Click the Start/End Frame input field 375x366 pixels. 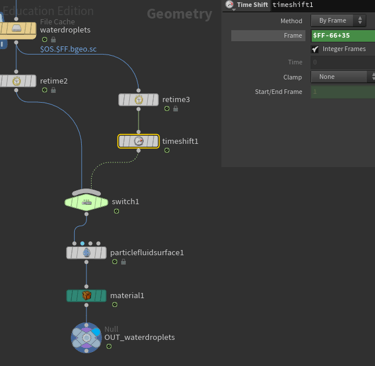tap(343, 92)
